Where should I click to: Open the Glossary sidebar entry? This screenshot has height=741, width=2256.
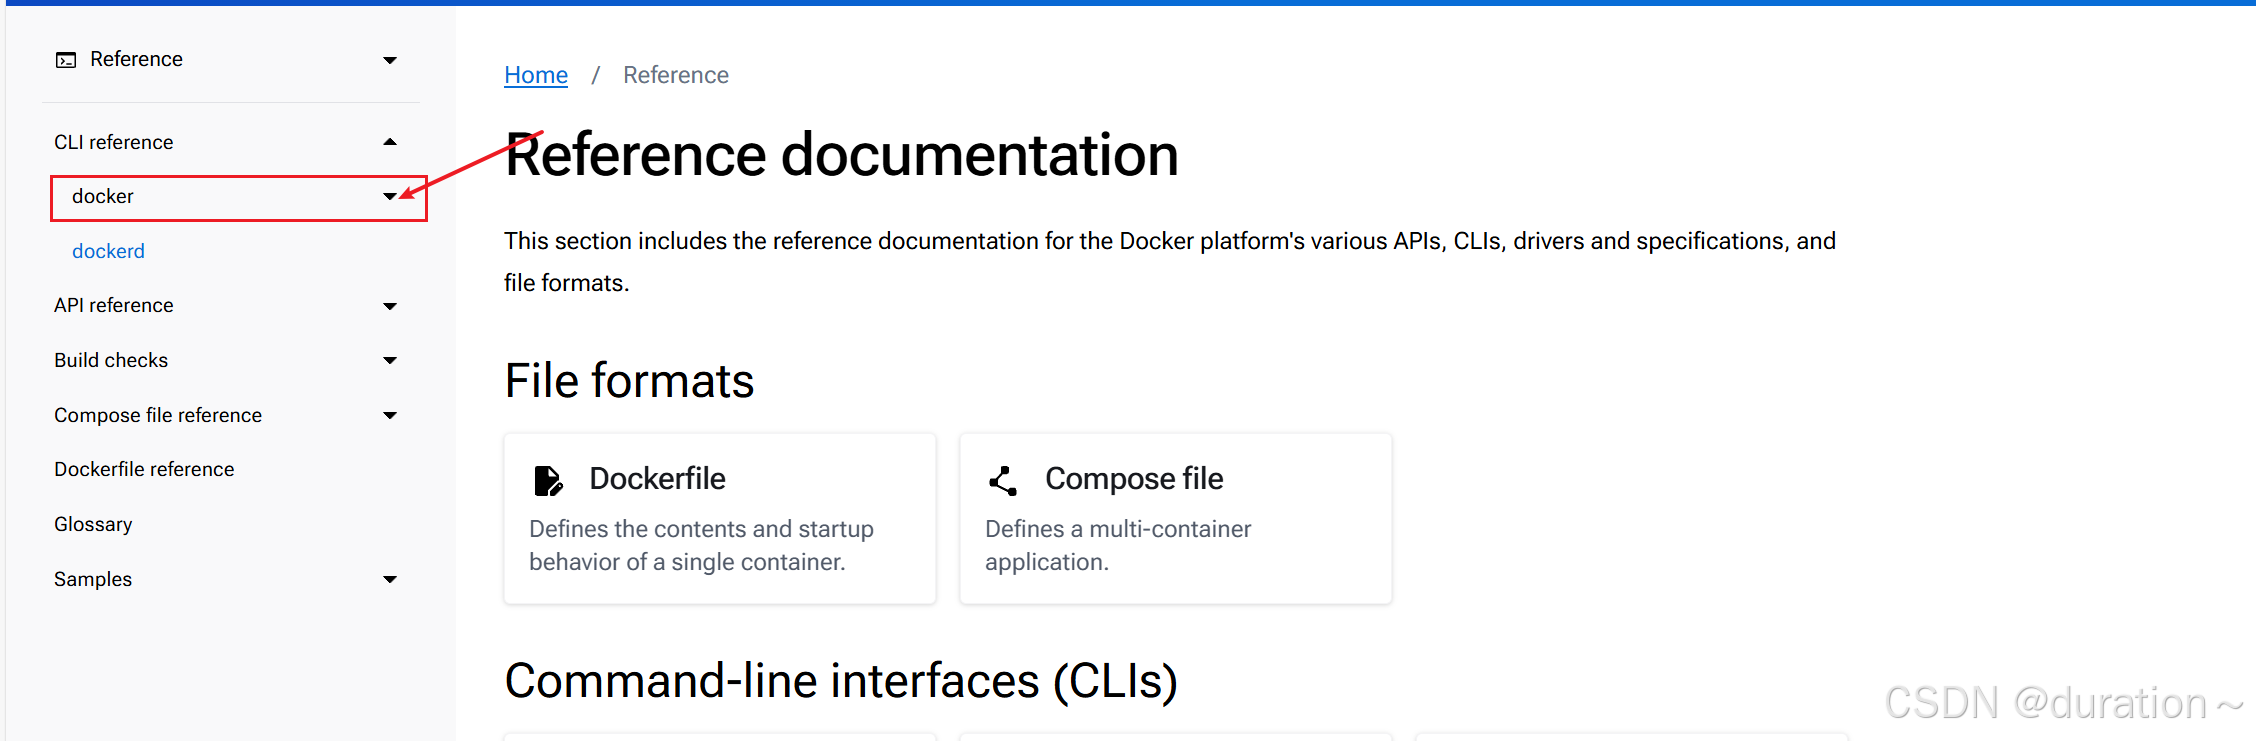click(x=93, y=524)
